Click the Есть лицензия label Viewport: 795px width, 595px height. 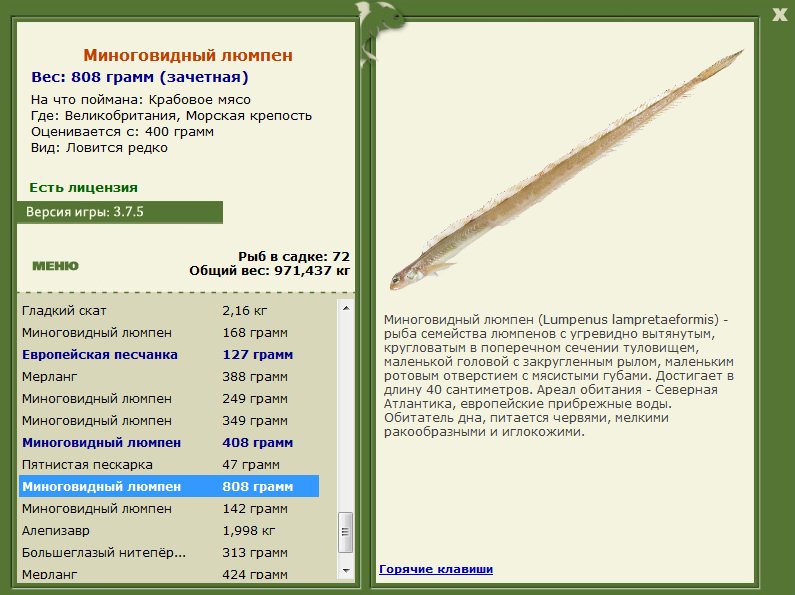84,188
